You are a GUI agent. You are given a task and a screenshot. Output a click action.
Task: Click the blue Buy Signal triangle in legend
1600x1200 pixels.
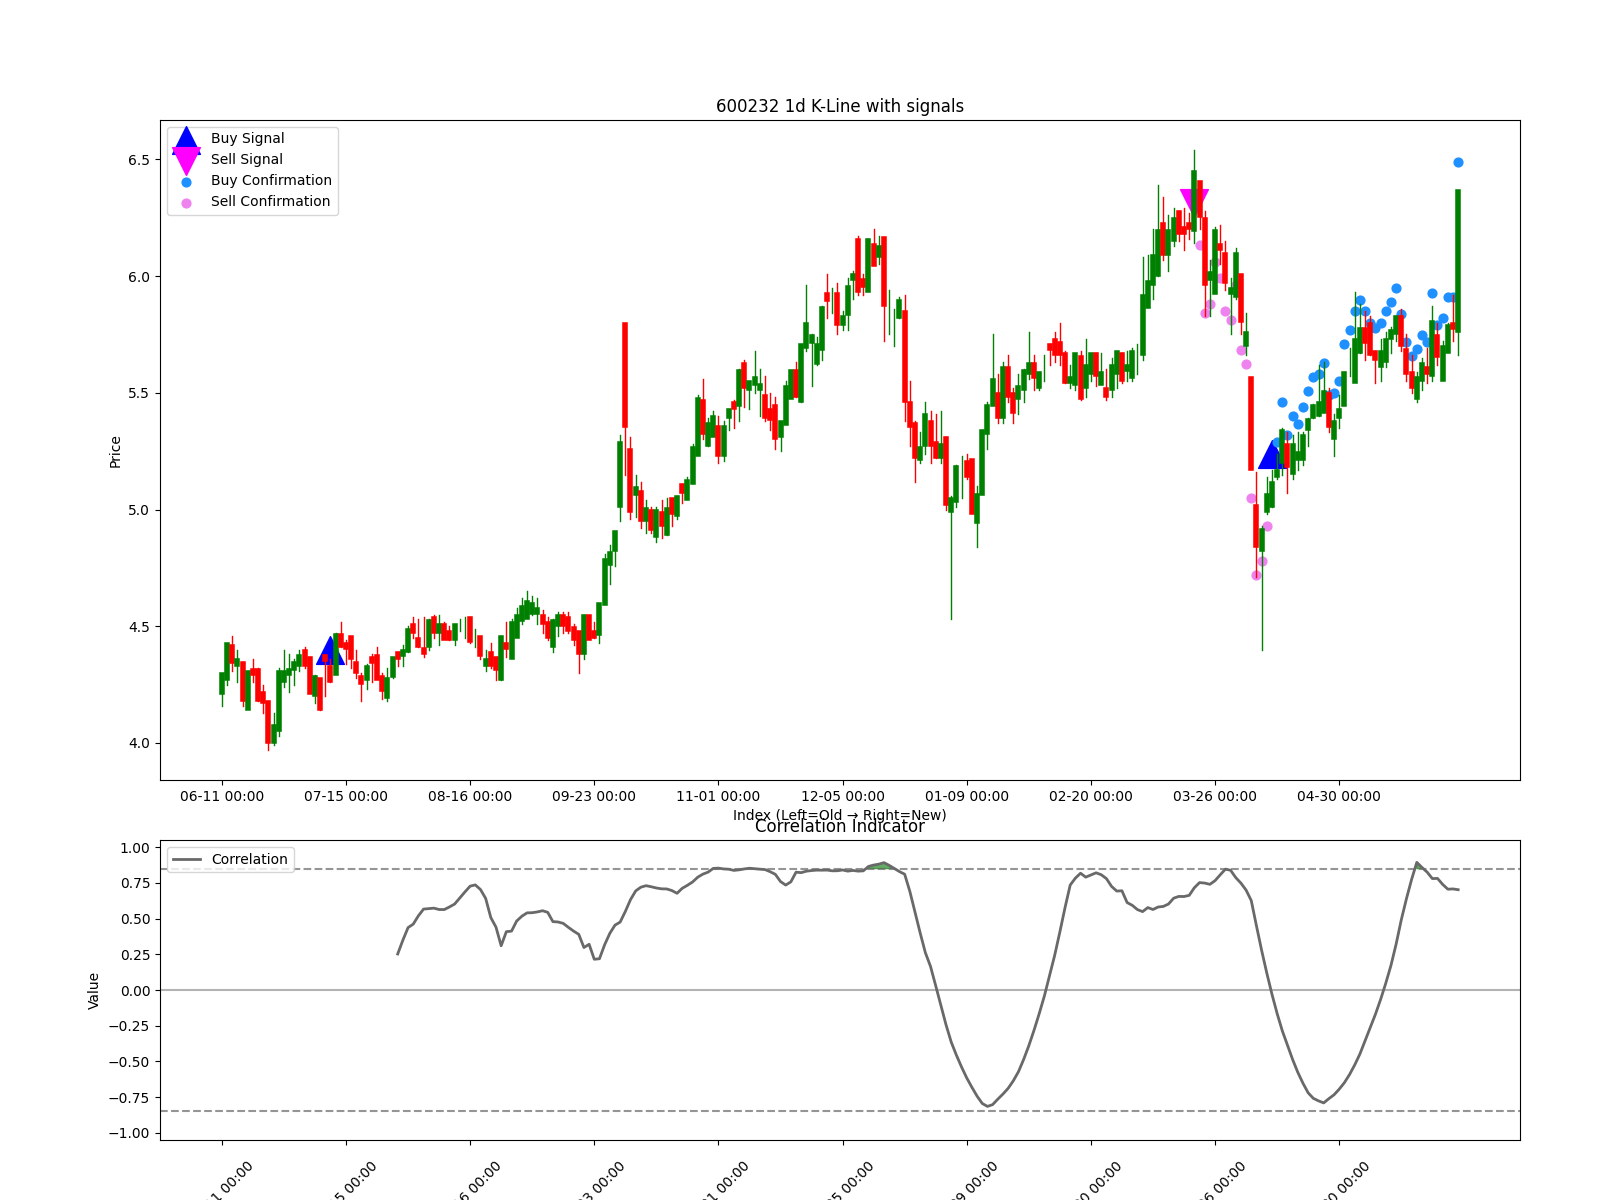tap(186, 141)
